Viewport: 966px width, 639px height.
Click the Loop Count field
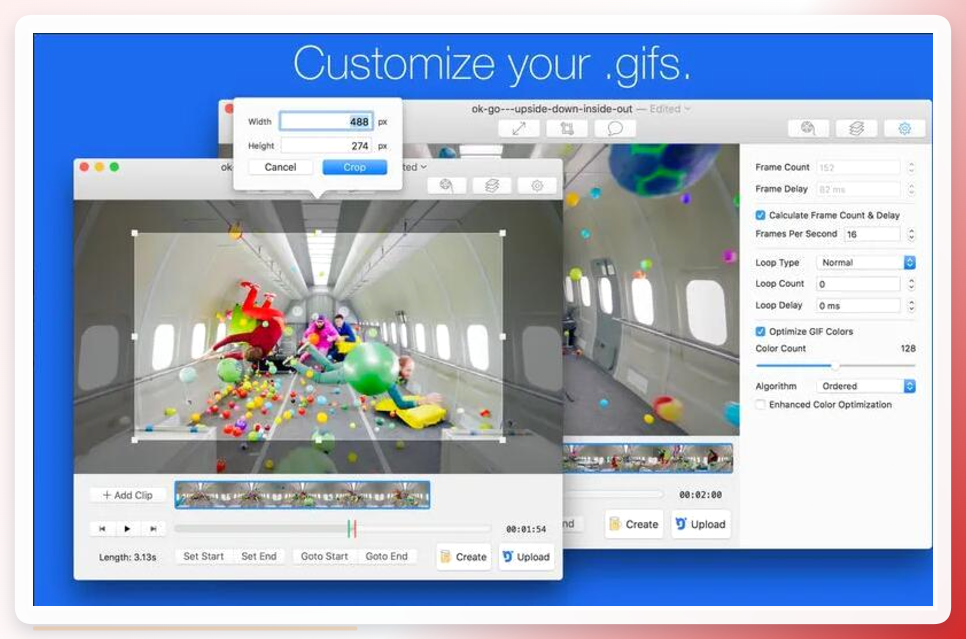tap(858, 284)
